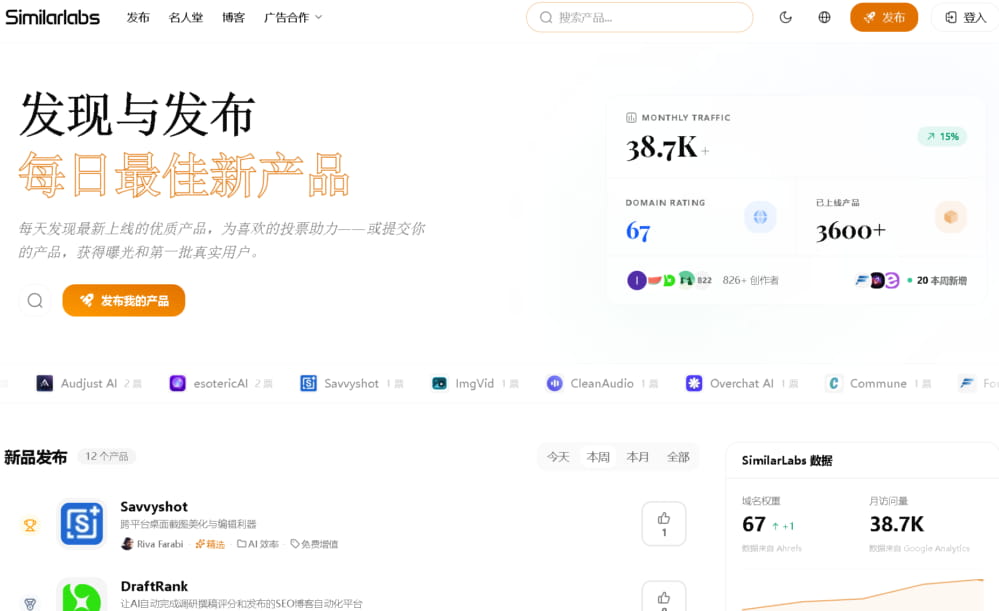Click the ImgVid ticker icon
The height and width of the screenshot is (611, 999).
click(440, 384)
